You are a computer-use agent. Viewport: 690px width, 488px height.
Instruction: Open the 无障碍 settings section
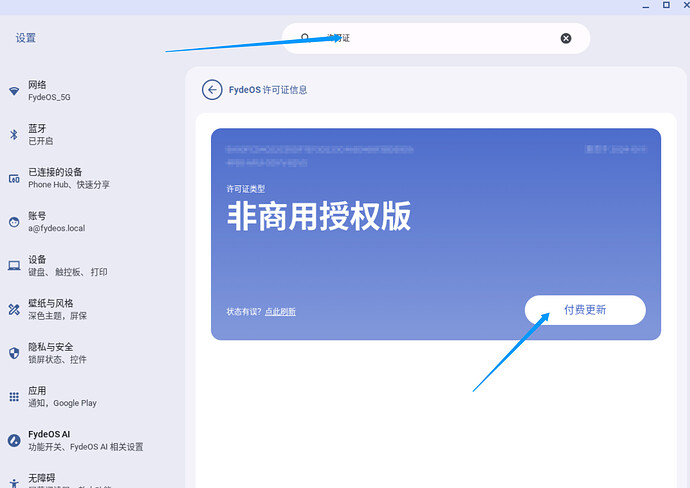(x=90, y=480)
